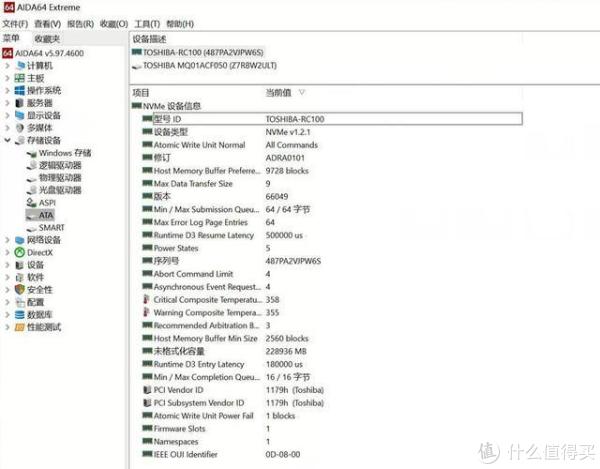Click the 主板 motherboard icon
600x469 pixels.
(20, 78)
